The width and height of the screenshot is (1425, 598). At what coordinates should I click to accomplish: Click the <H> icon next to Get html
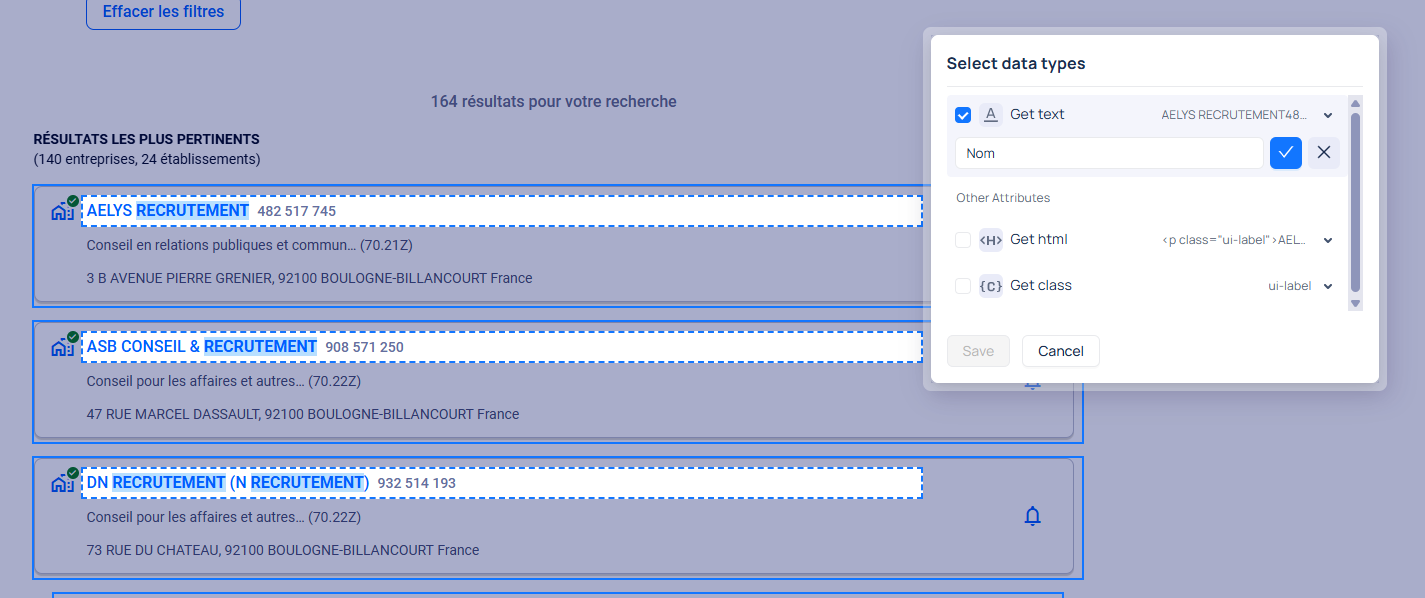pos(990,240)
